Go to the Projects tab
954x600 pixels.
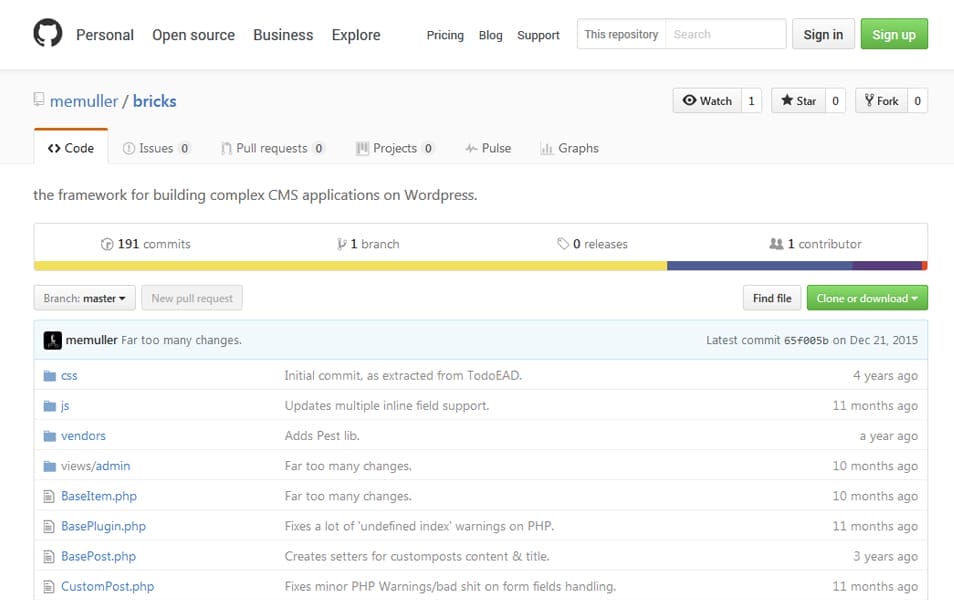pos(395,148)
